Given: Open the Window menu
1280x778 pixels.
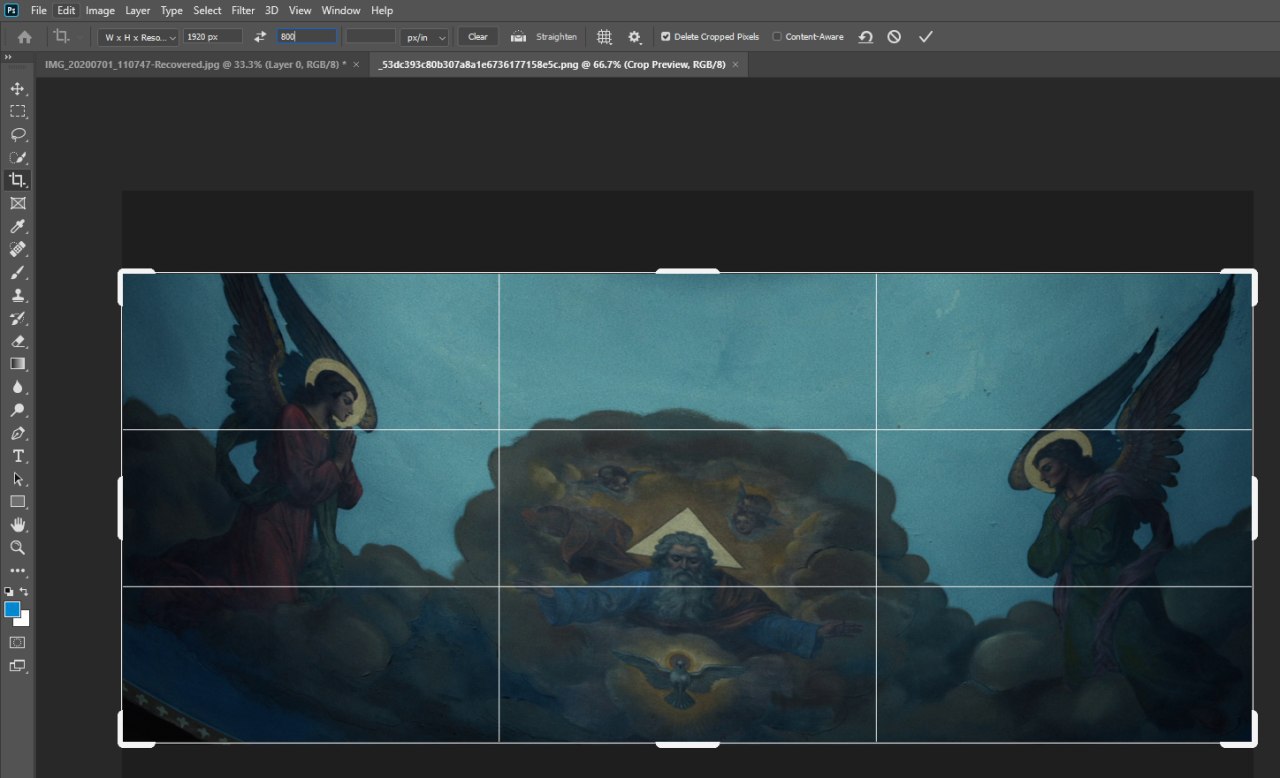Looking at the screenshot, I should 341,10.
